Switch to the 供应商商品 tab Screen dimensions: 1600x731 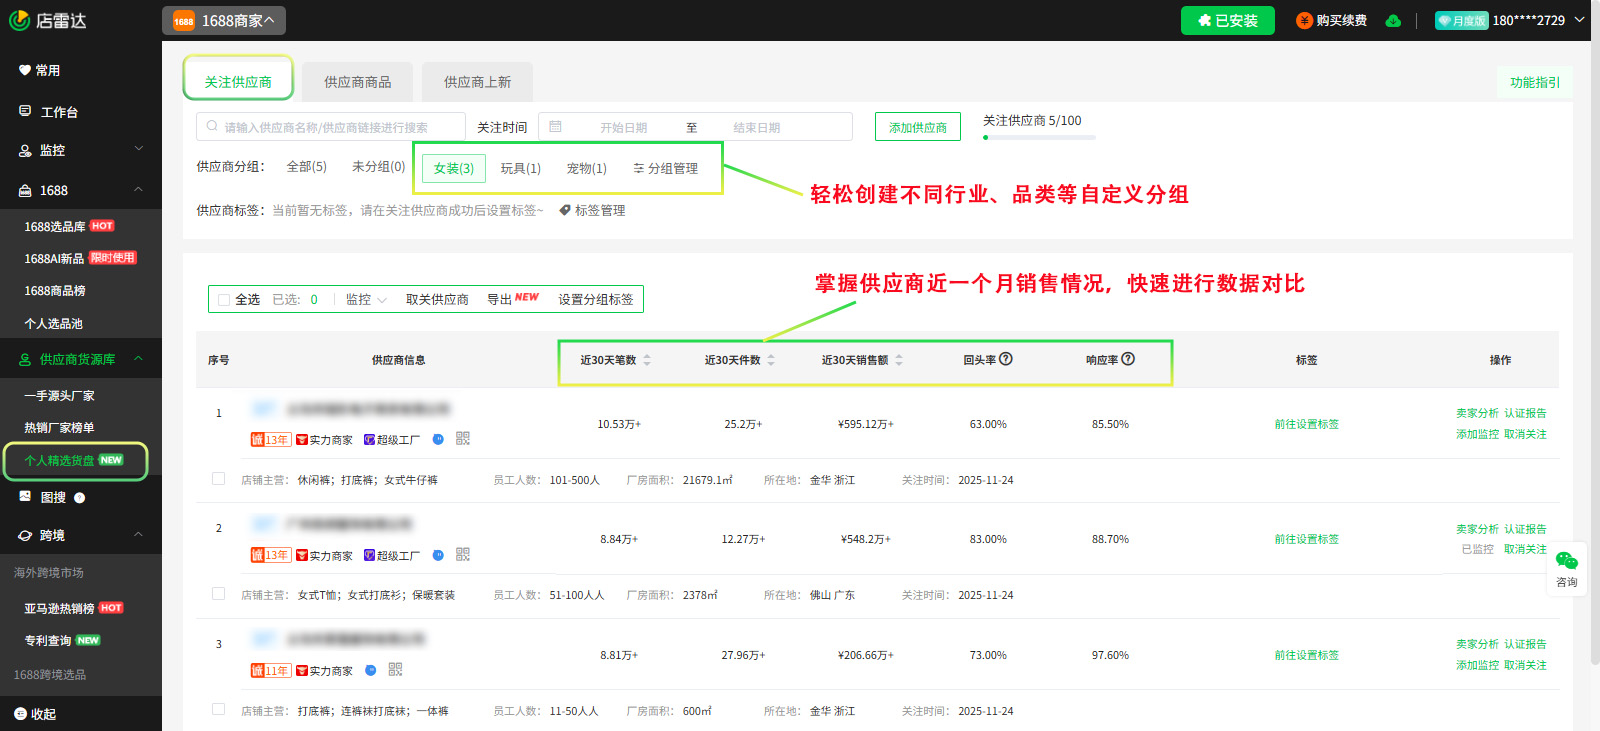point(357,82)
